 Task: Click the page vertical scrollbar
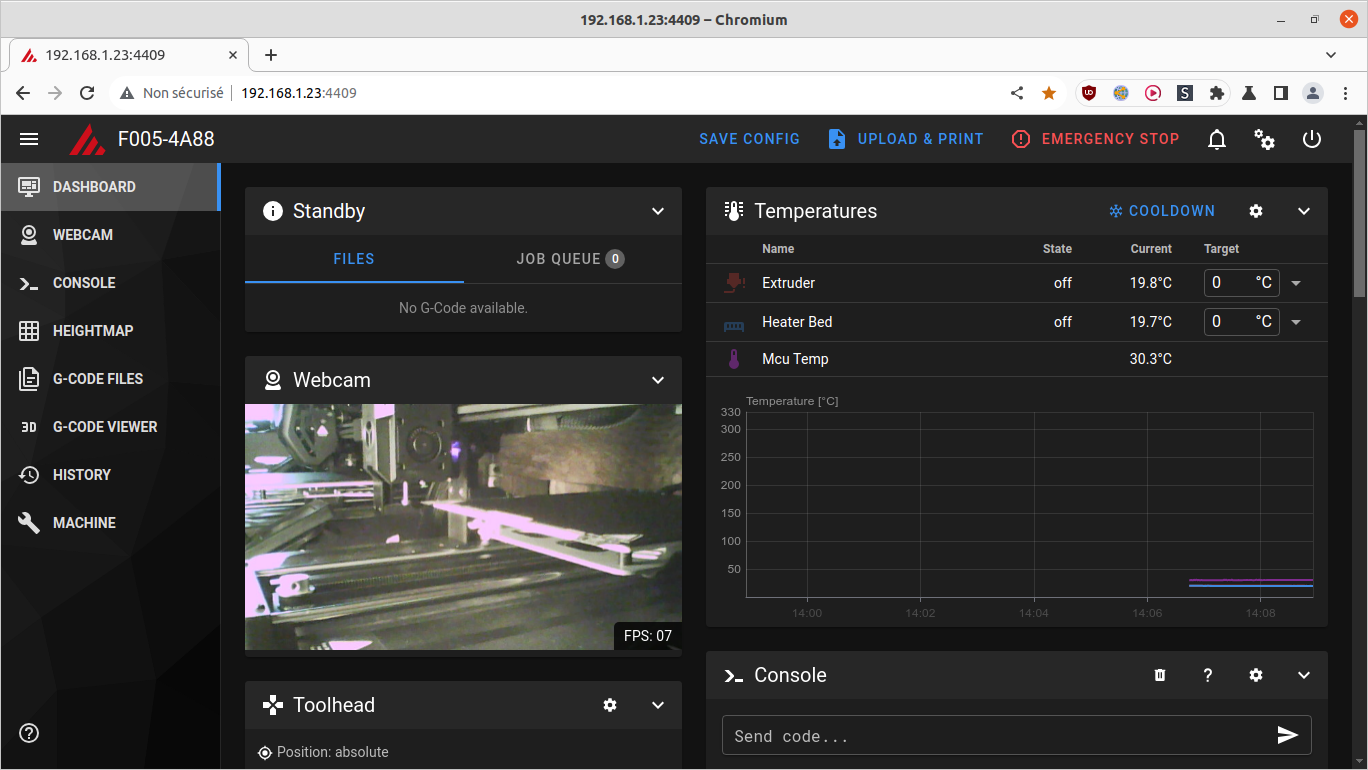1360,213
